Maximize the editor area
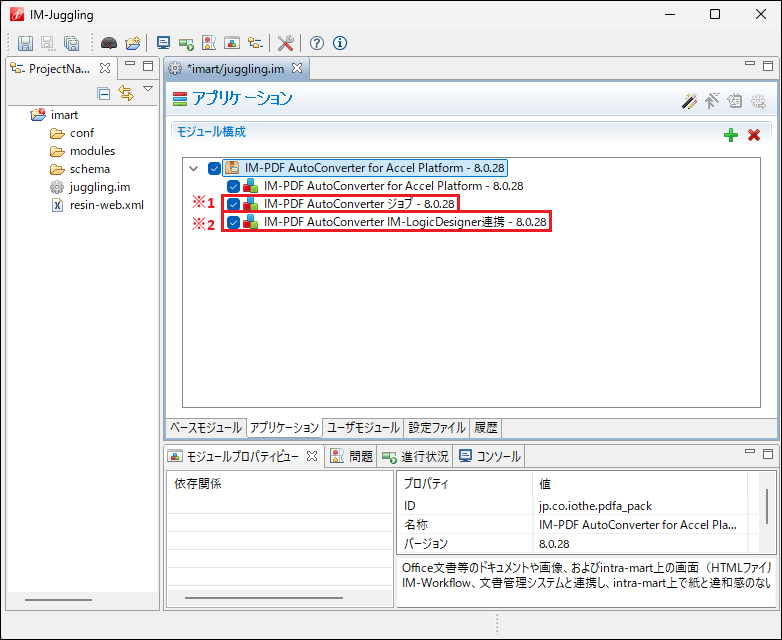This screenshot has height=640, width=782. click(768, 66)
